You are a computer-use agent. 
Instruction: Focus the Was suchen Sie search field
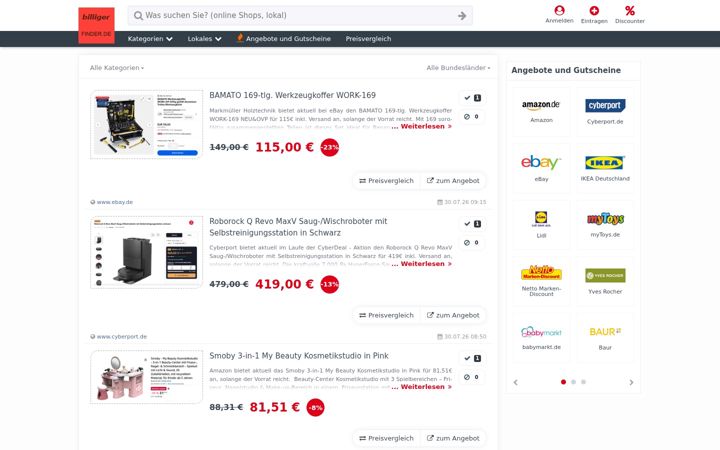click(300, 16)
